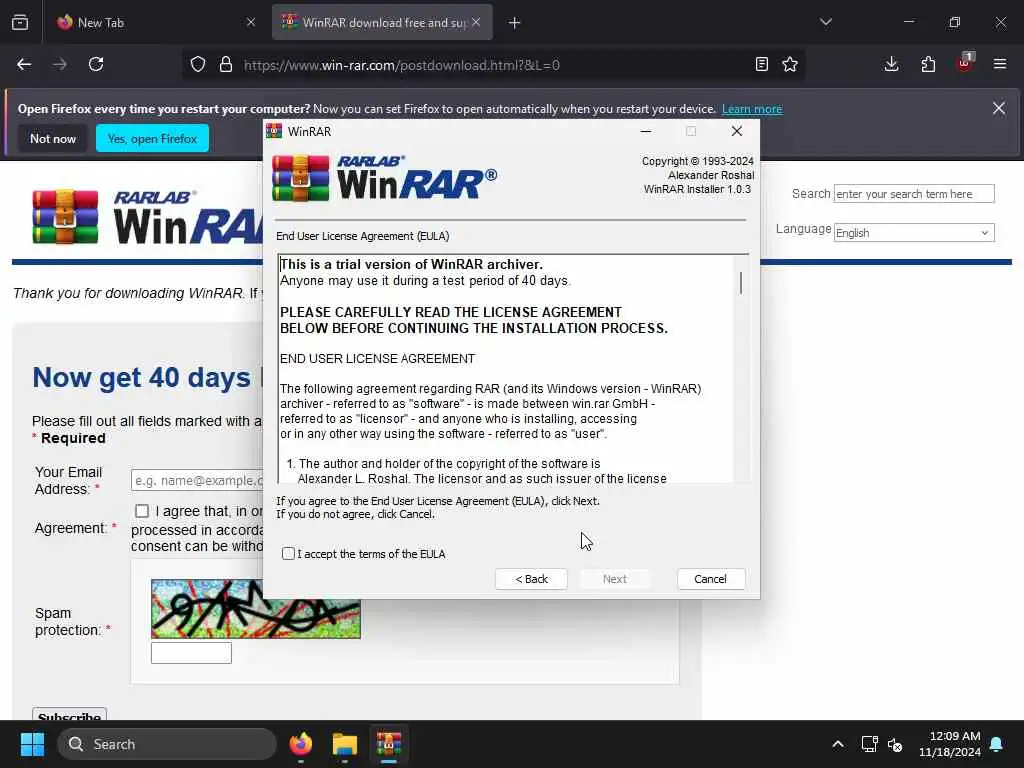Click Yes, open Firefox button
The width and height of the screenshot is (1024, 768).
(152, 138)
